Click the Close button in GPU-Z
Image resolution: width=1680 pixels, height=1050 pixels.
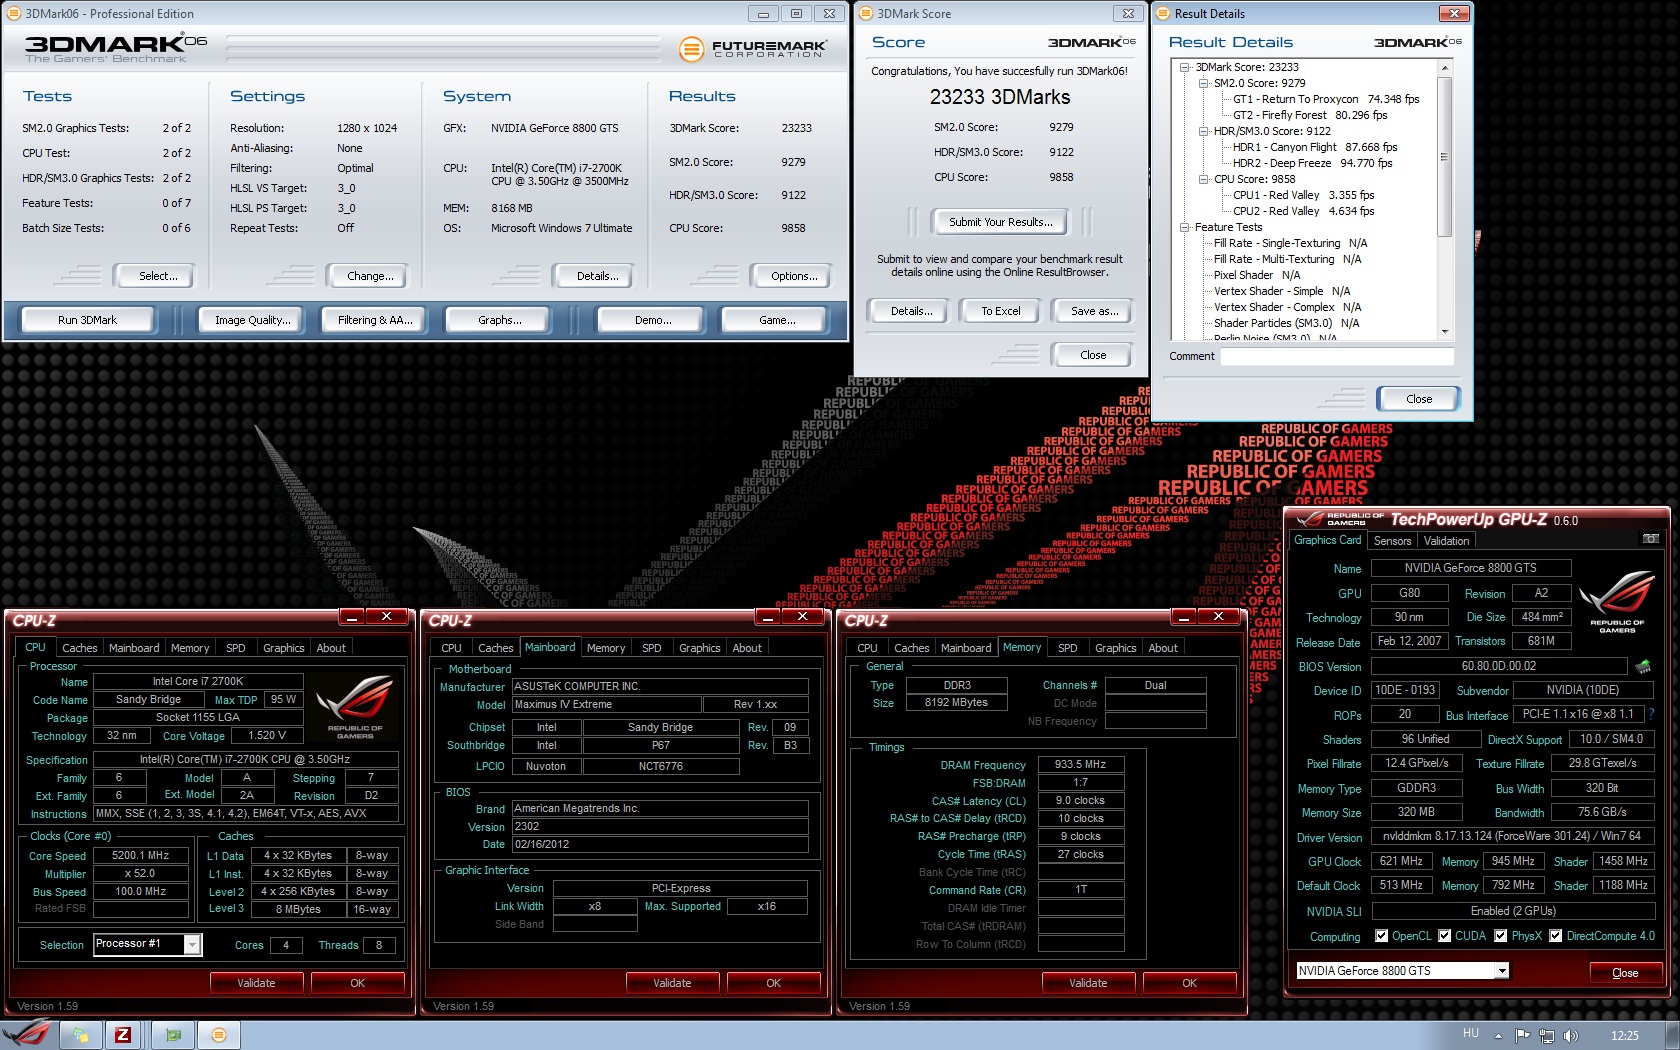1625,972
